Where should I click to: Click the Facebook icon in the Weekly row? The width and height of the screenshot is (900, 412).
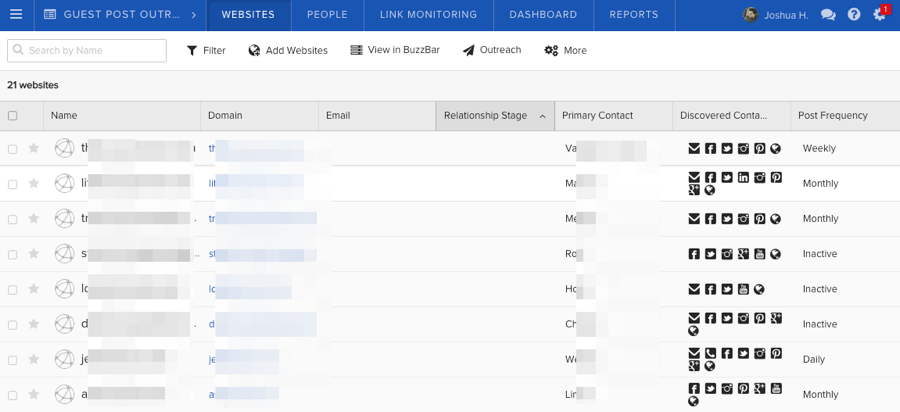tap(710, 149)
